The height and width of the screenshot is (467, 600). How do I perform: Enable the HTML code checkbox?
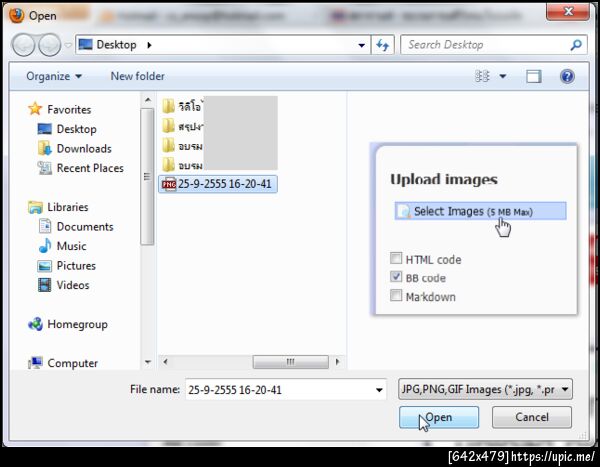coord(396,258)
